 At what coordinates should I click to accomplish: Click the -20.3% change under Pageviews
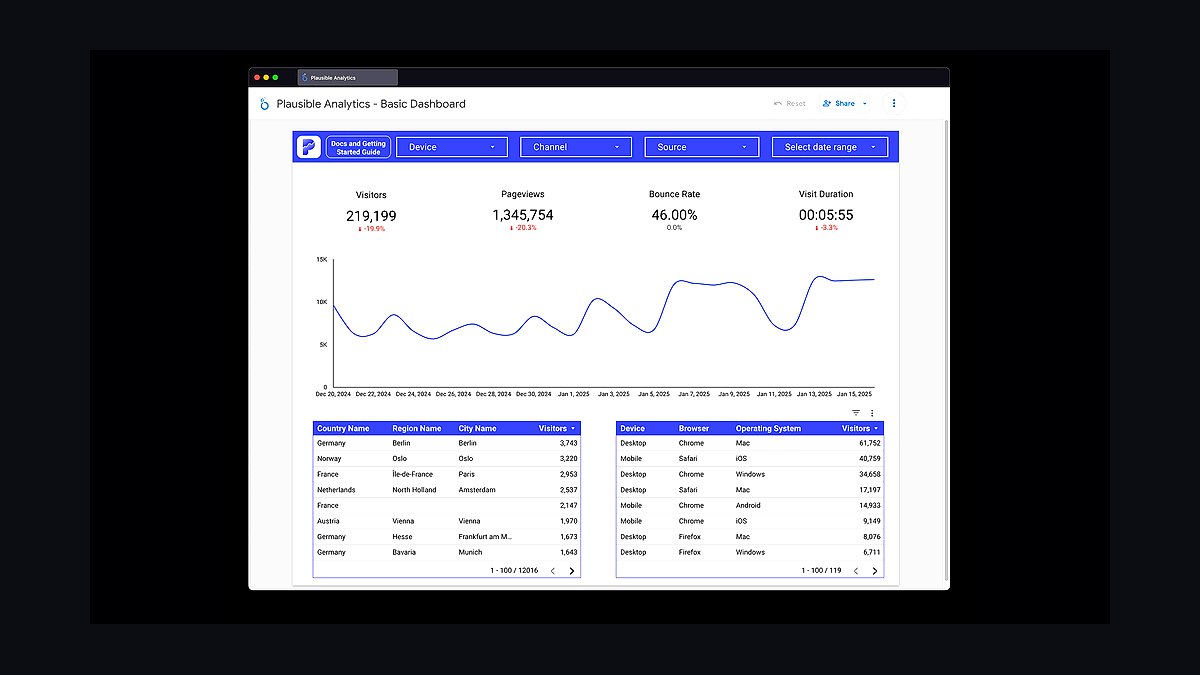(523, 228)
